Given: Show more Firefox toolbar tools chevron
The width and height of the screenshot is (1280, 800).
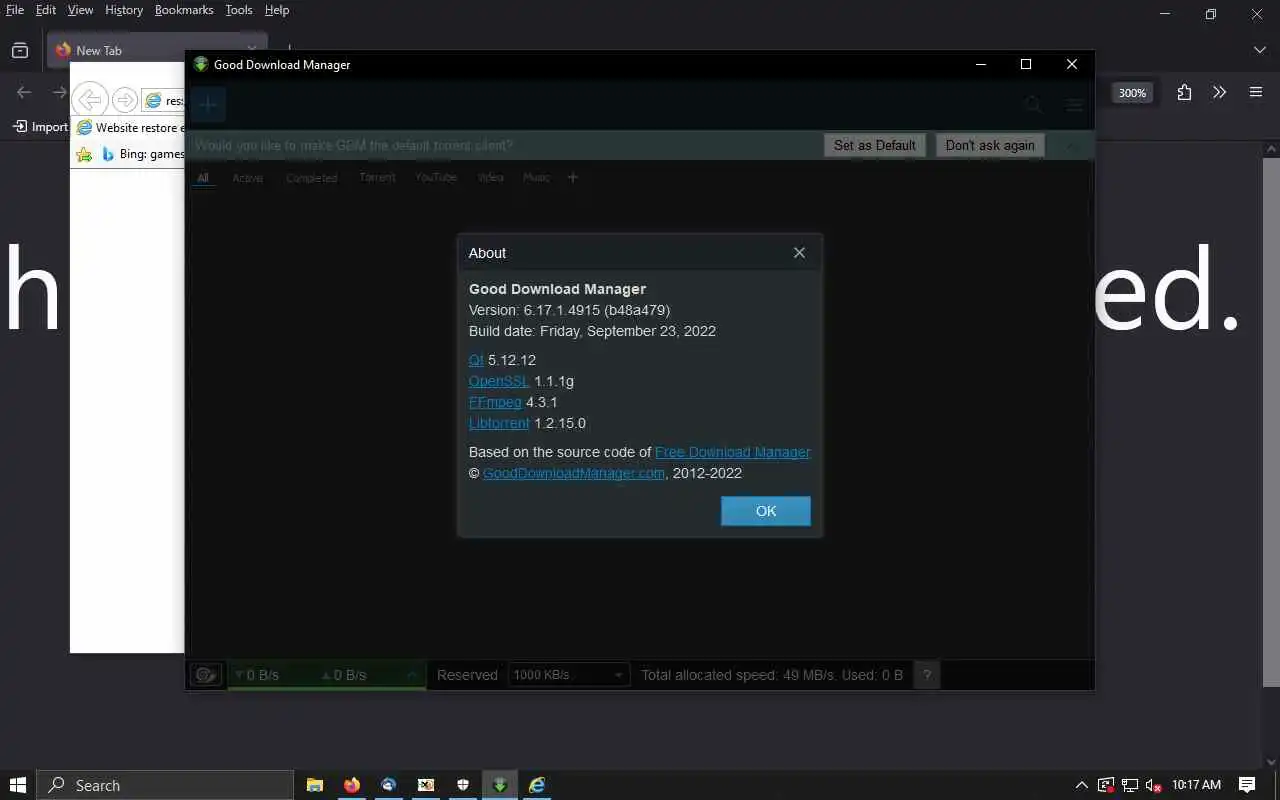Looking at the screenshot, I should point(1219,92).
